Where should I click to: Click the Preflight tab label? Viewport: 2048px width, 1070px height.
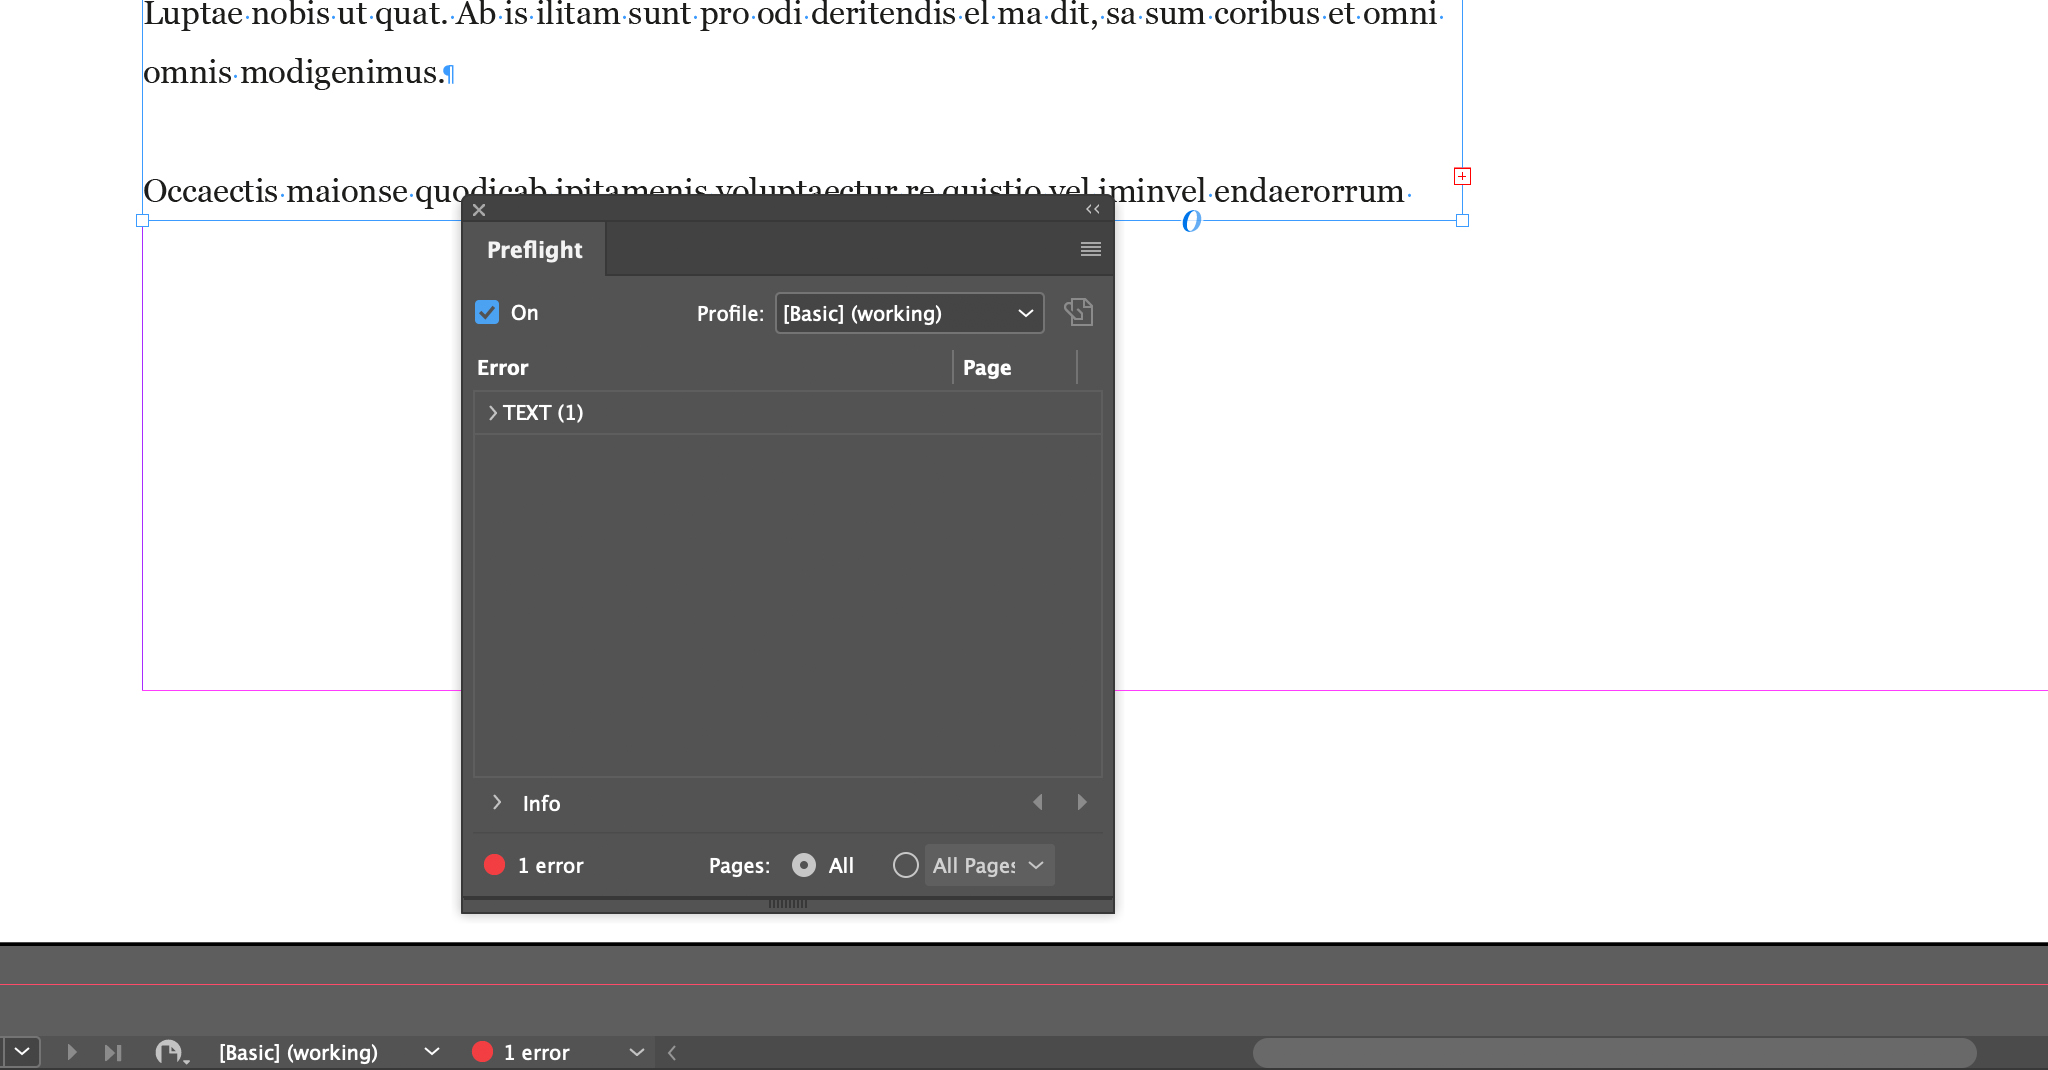point(534,250)
